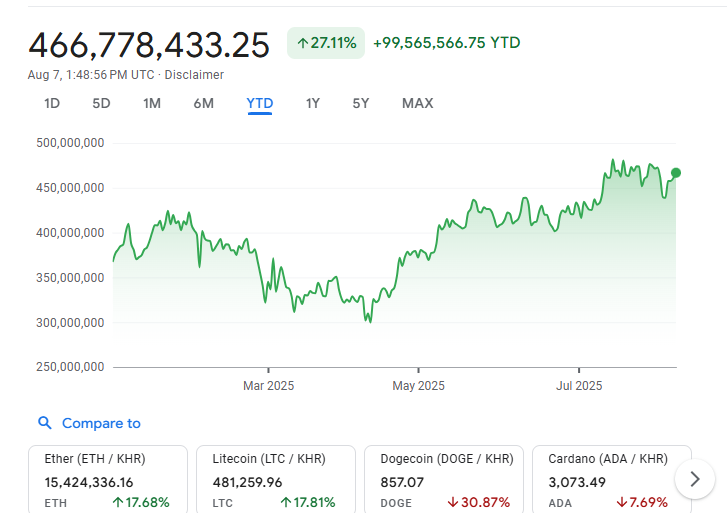Select the 1D time range tab
Viewport: 727px width, 513px height.
[x=52, y=103]
